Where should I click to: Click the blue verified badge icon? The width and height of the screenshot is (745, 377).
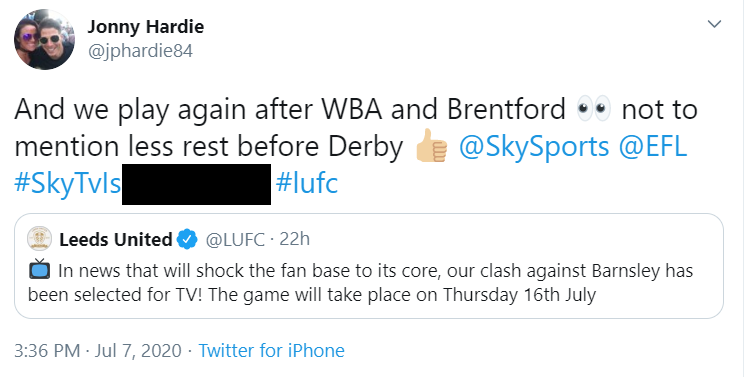tap(187, 239)
